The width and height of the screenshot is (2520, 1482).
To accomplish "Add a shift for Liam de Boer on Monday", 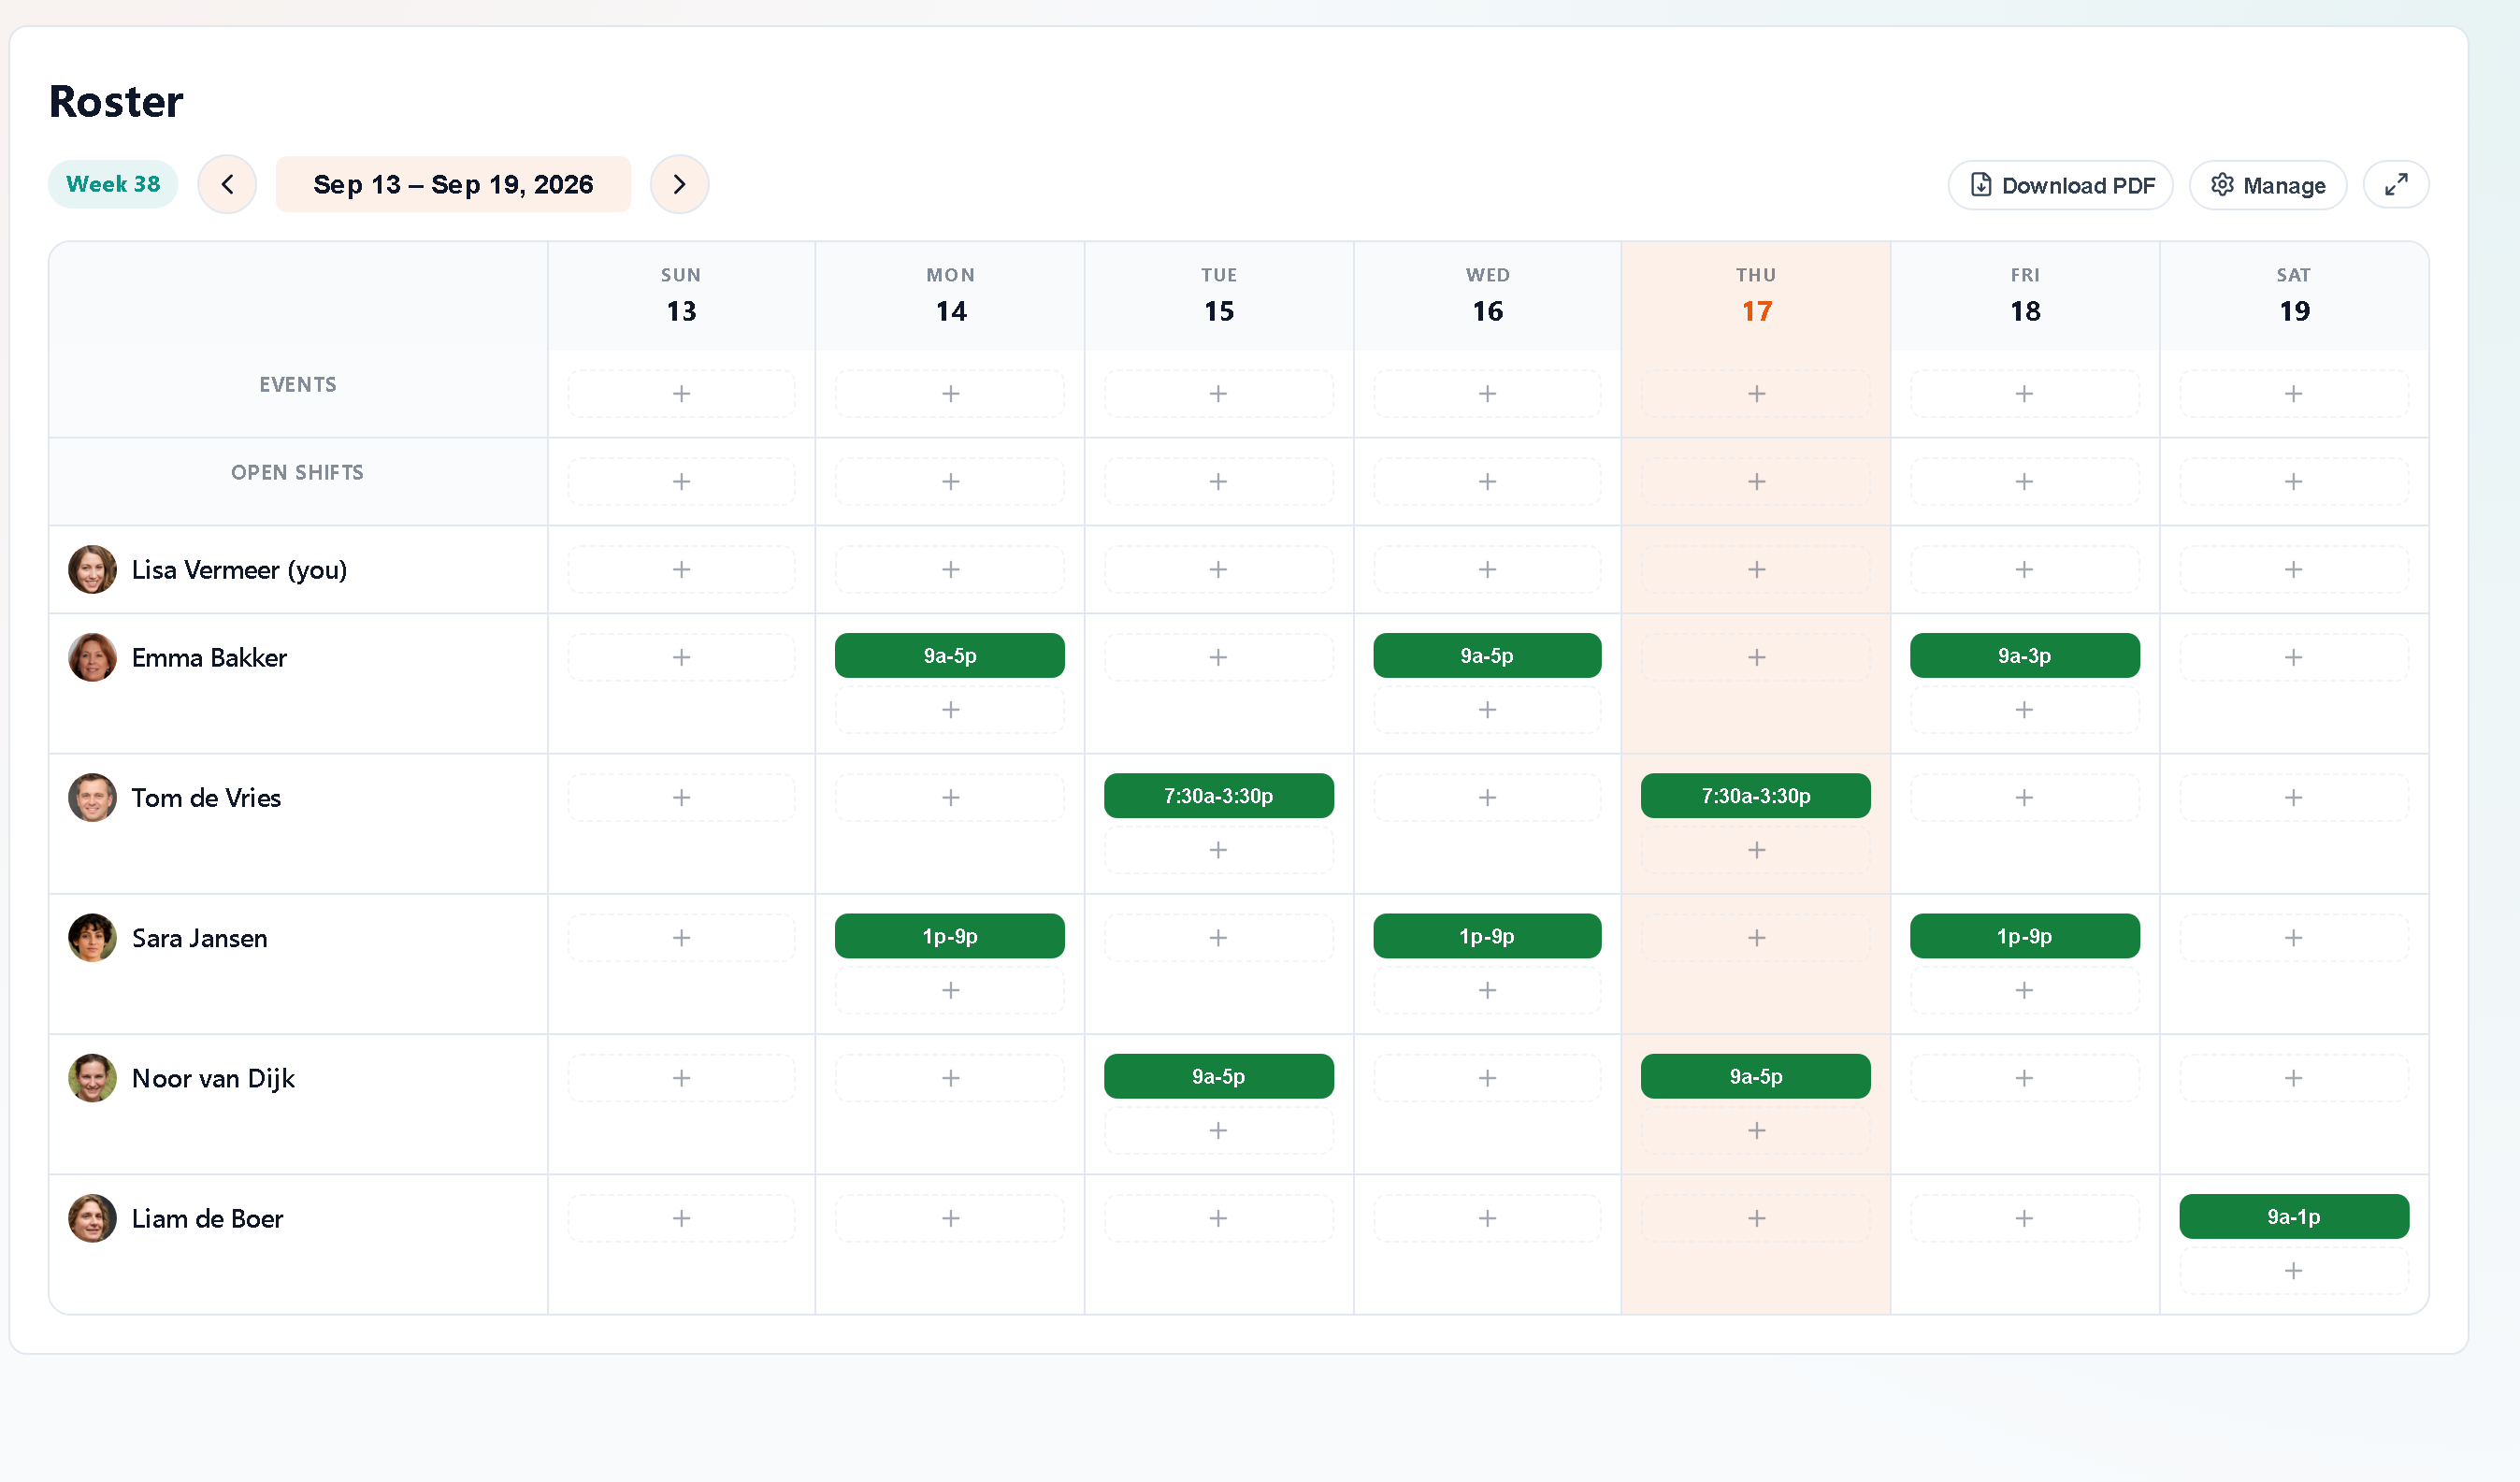I will pyautogui.click(x=950, y=1218).
